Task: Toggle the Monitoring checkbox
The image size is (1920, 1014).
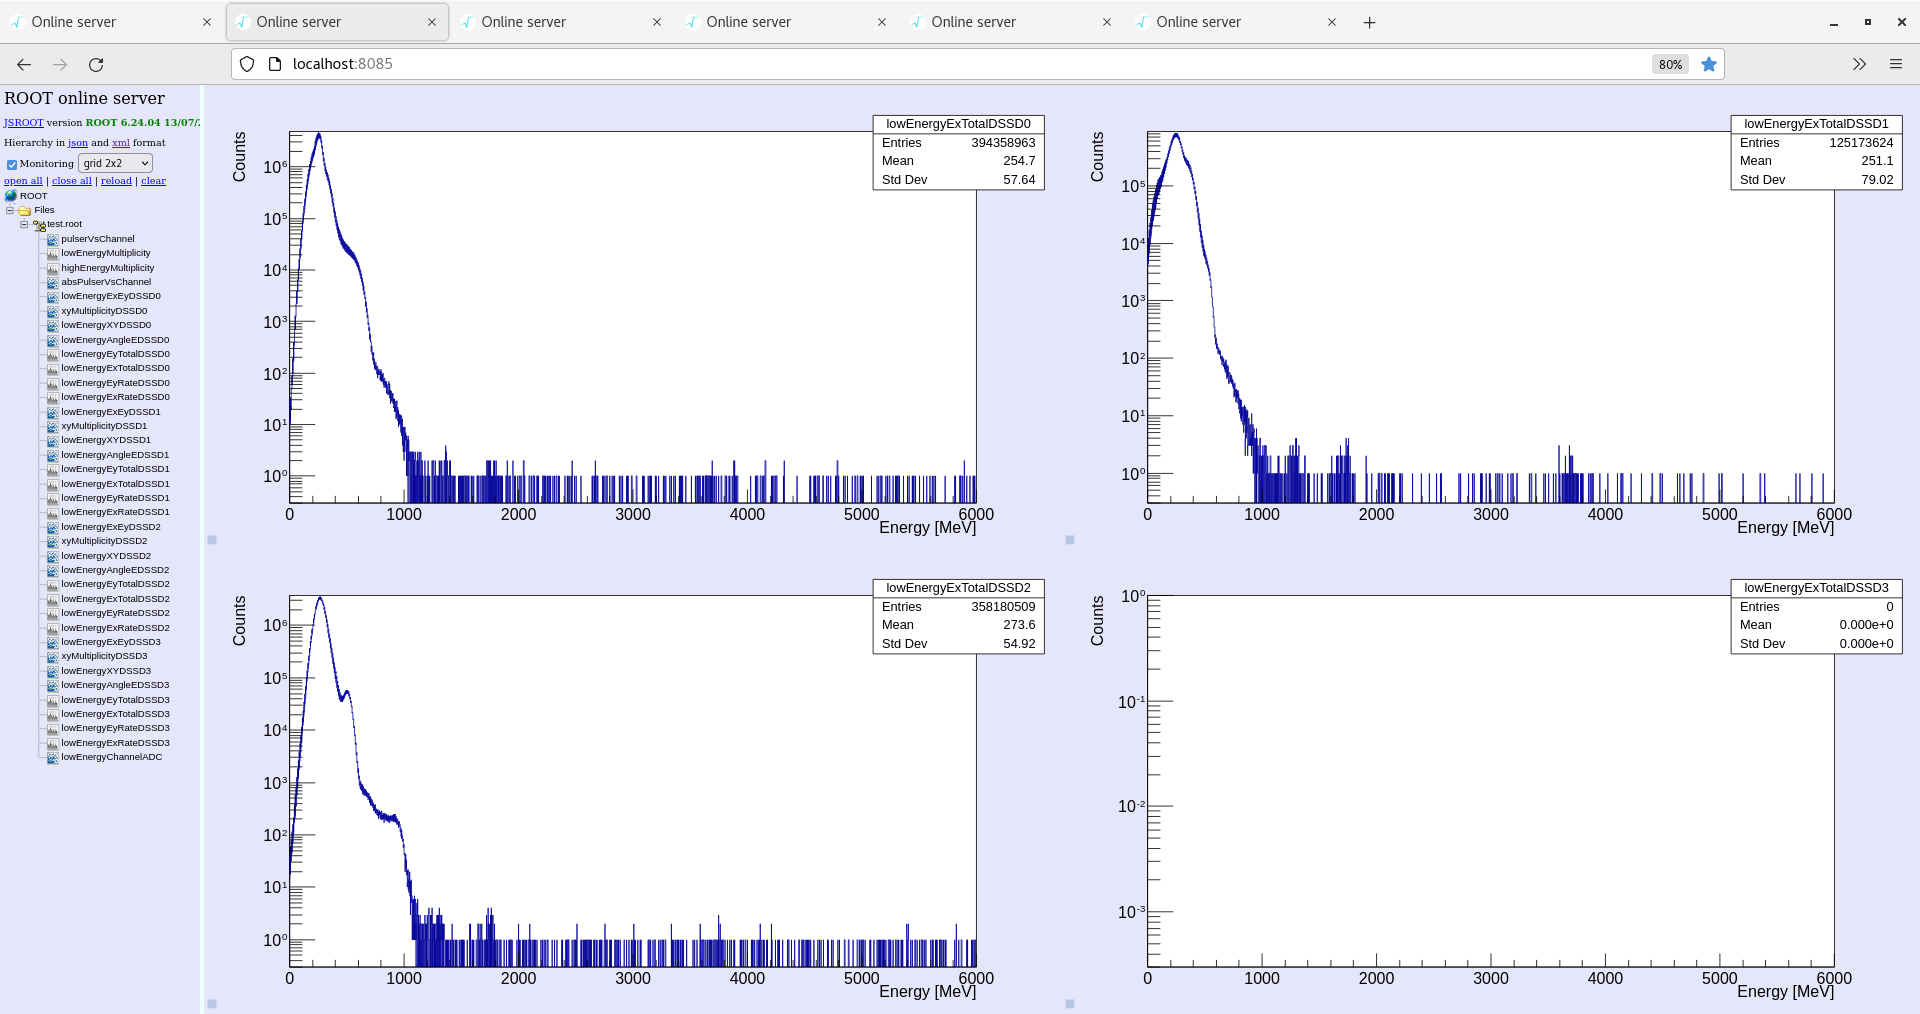Action: [12, 164]
